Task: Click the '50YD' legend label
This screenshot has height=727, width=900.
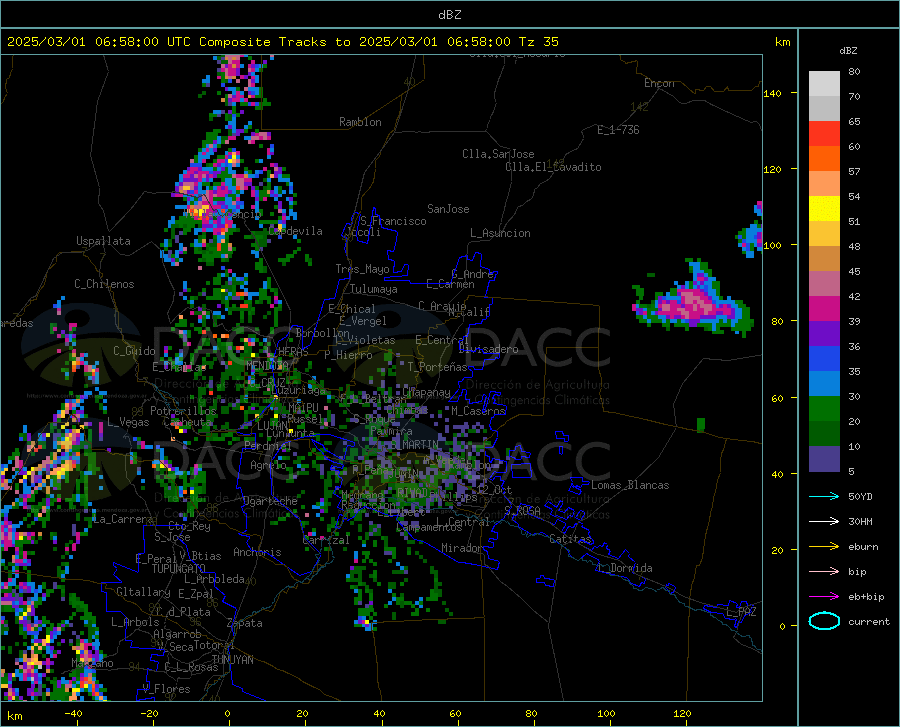Action: pos(860,496)
